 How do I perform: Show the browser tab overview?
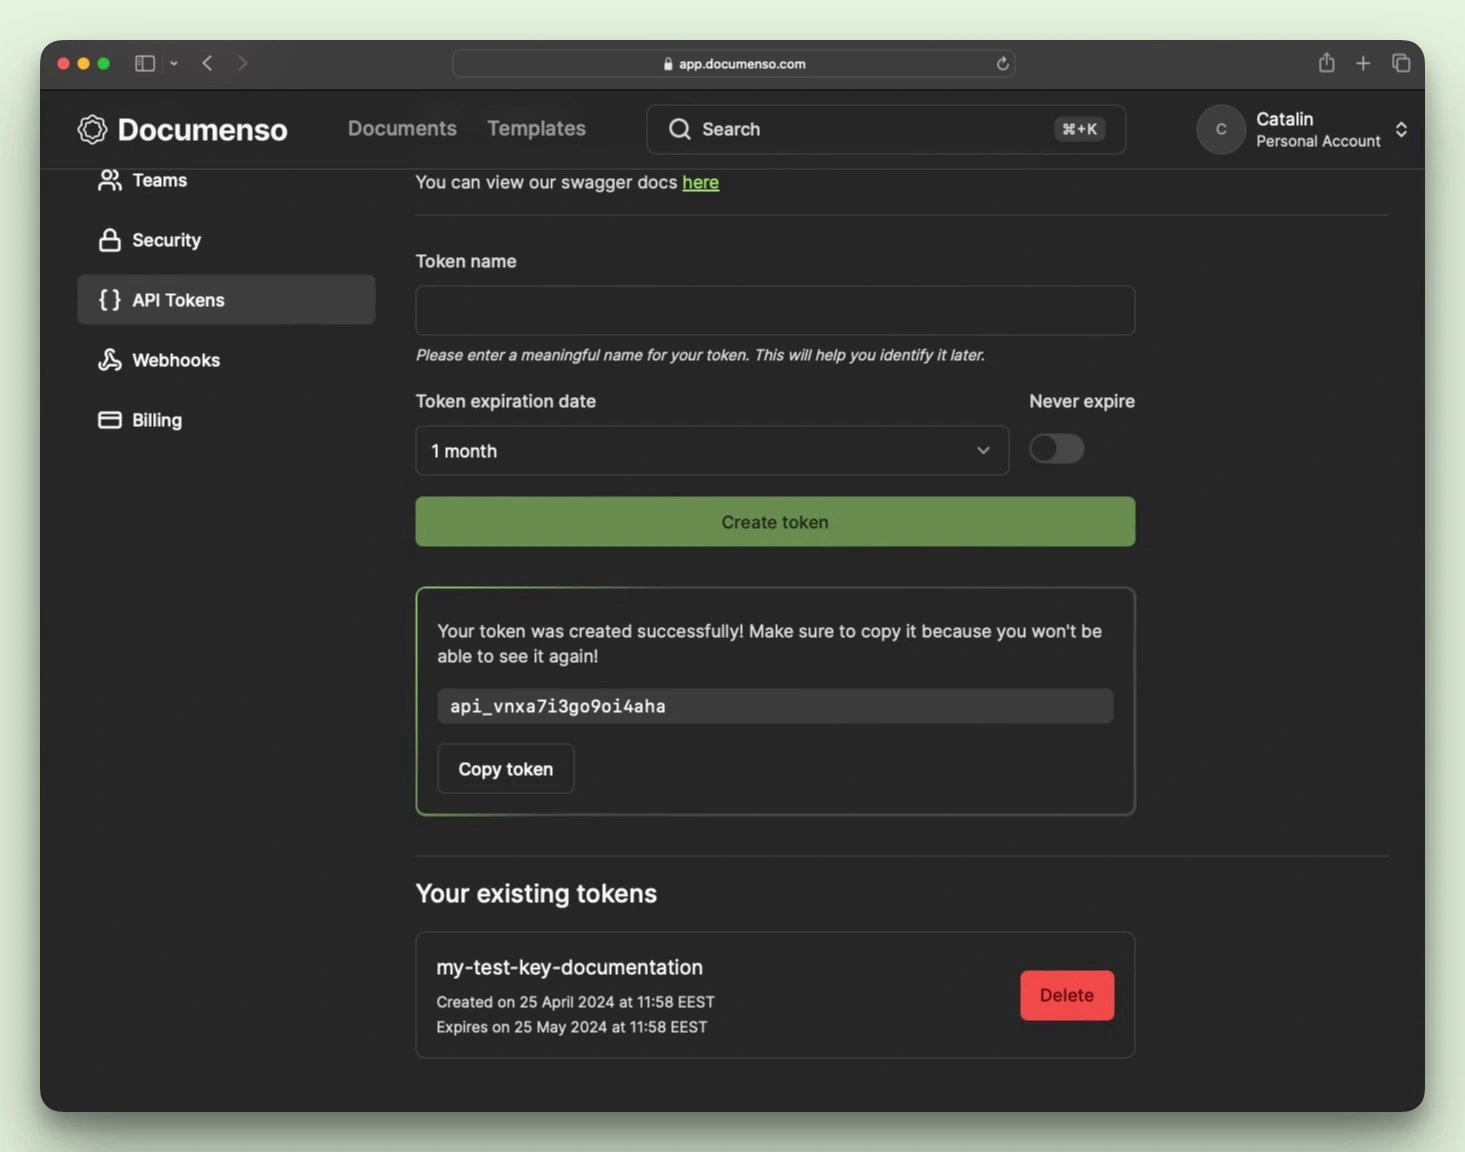(1401, 63)
